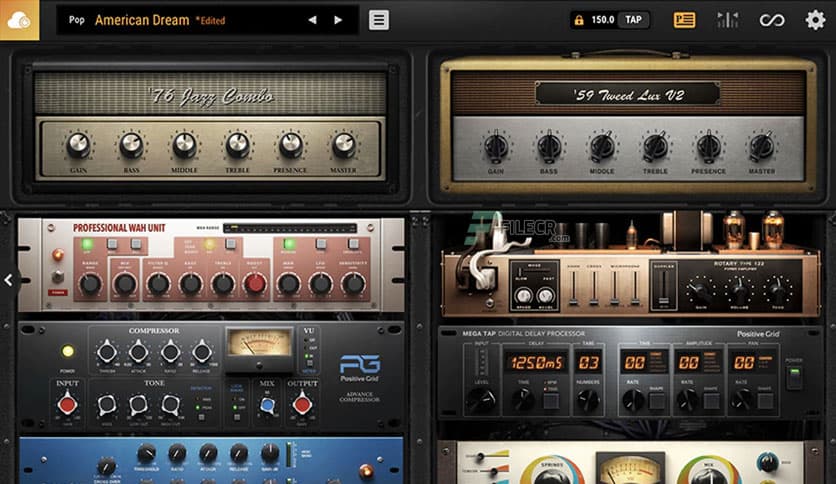The image size is (836, 484).
Task: Open the settings gear icon
Action: coord(815,20)
